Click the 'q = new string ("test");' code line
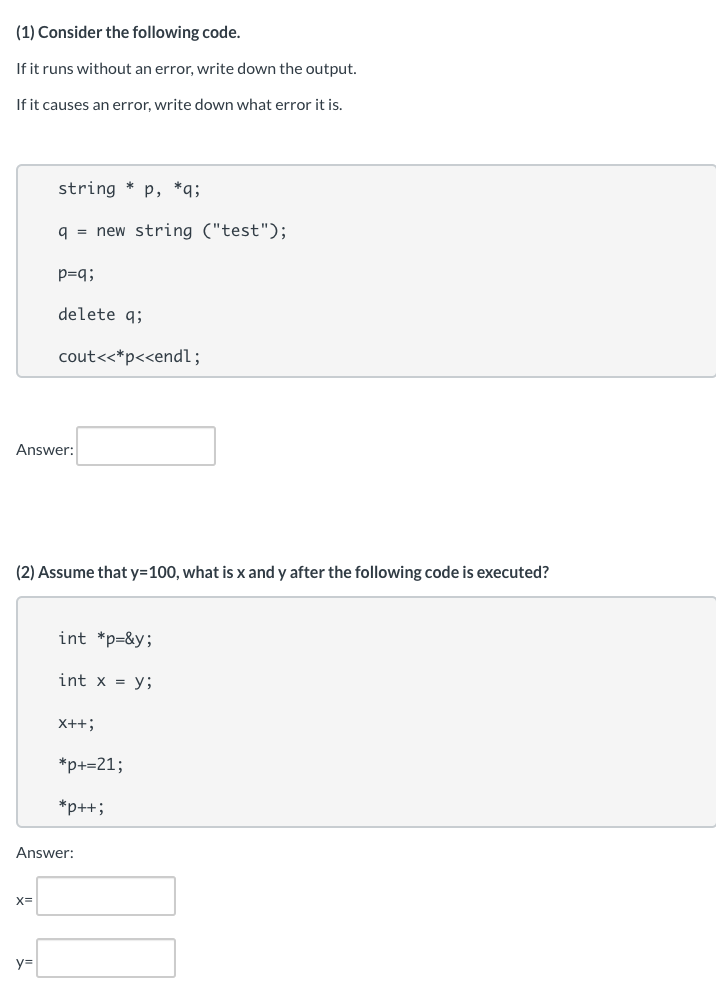Viewport: 716px width, 990px height. pyautogui.click(x=172, y=231)
